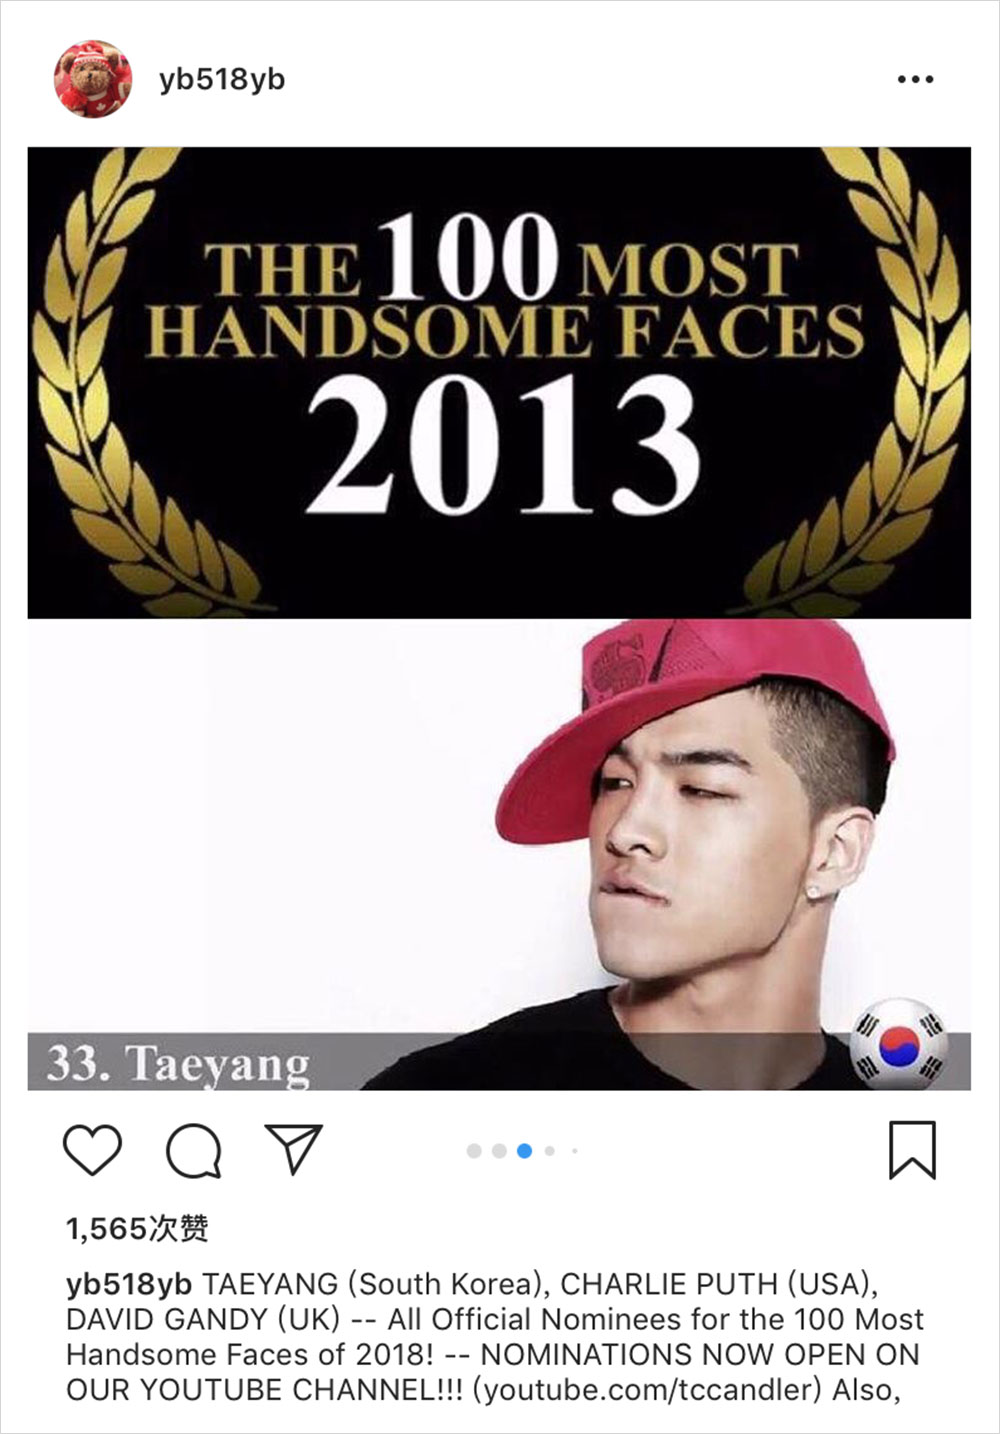Jump to fourth carousel dot
Screen dimensions: 1000x1434
pyautogui.click(x=549, y=1151)
